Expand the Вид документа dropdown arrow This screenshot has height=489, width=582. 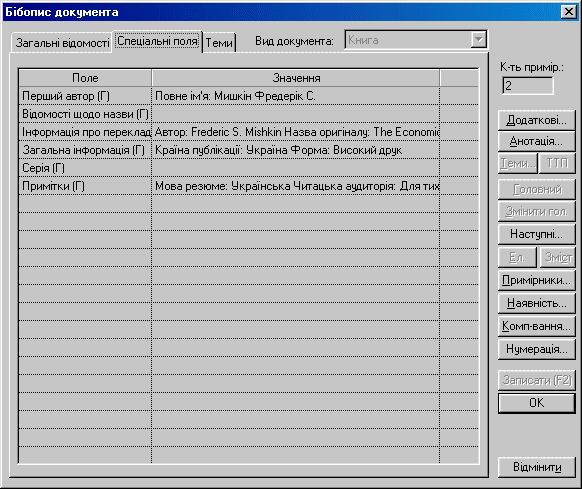pos(478,39)
